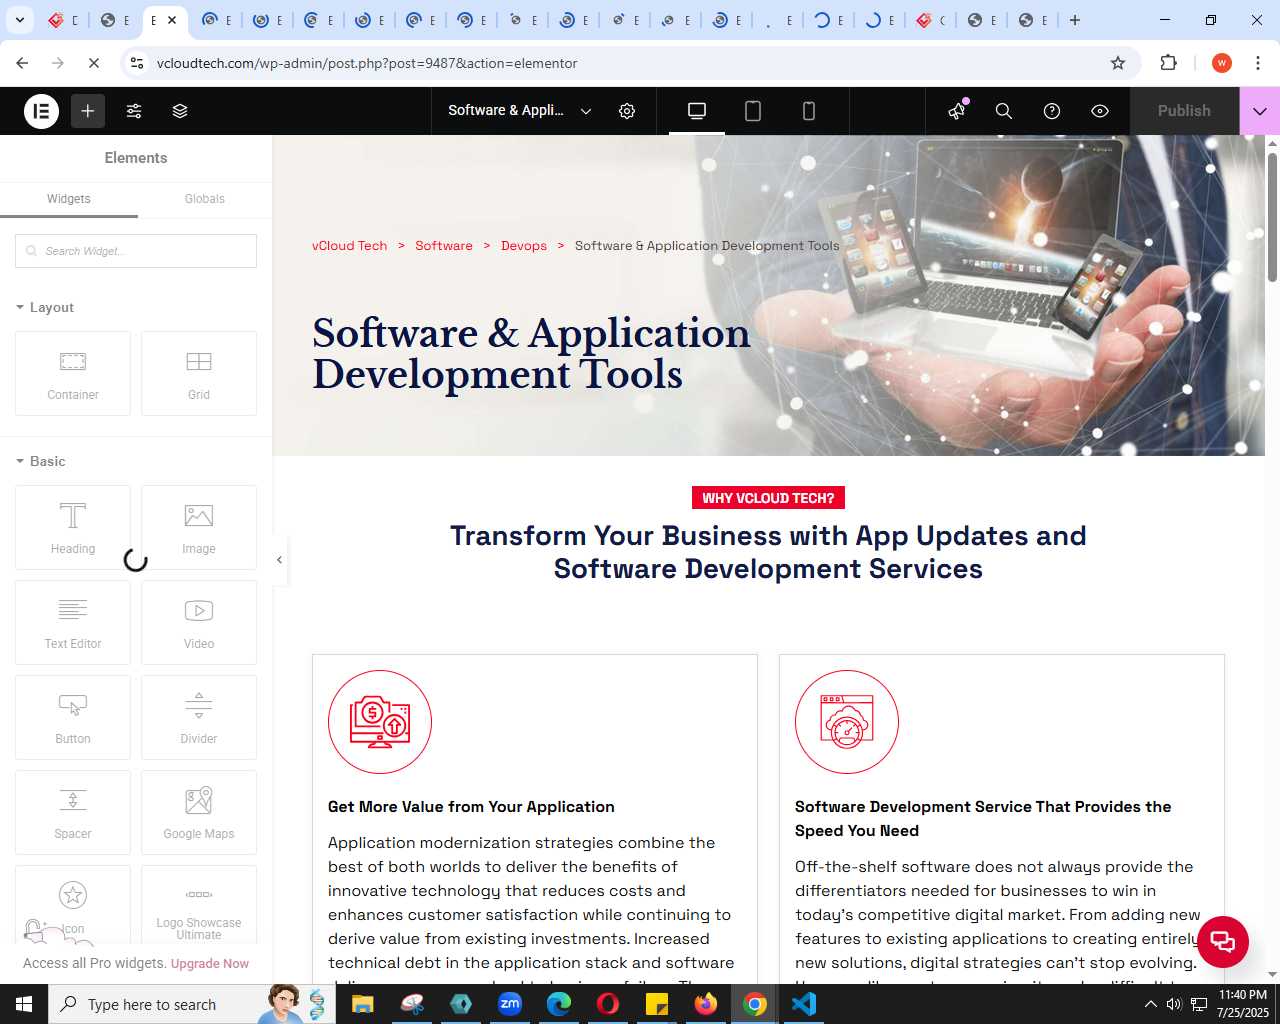Switch to Mobile device preview

tap(809, 111)
